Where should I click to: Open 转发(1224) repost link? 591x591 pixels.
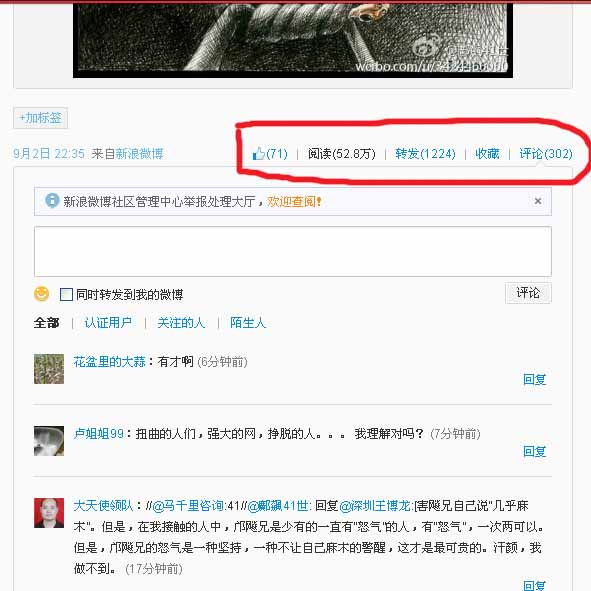[425, 154]
